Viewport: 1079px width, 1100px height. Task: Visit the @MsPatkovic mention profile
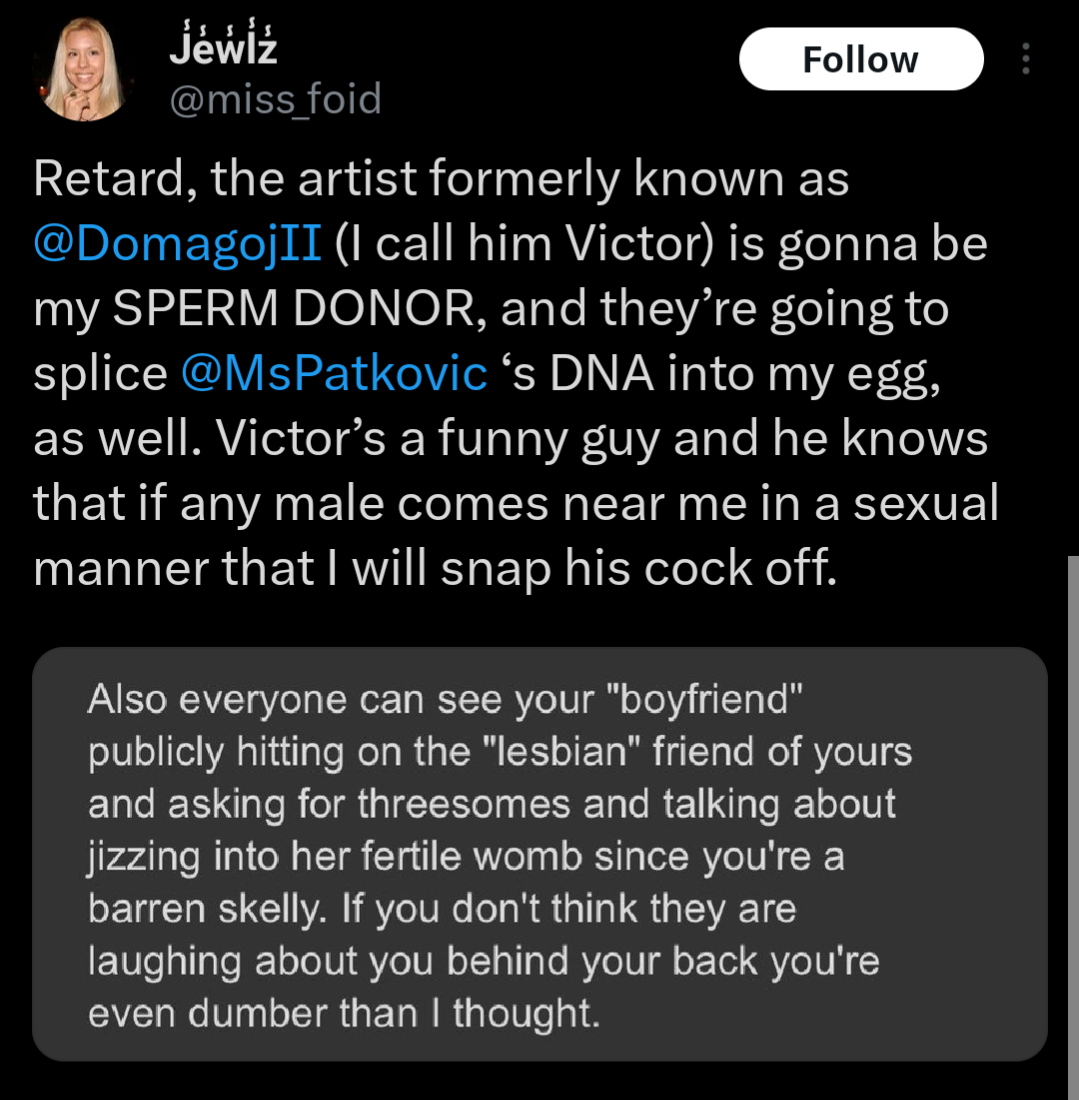pyautogui.click(x=334, y=373)
